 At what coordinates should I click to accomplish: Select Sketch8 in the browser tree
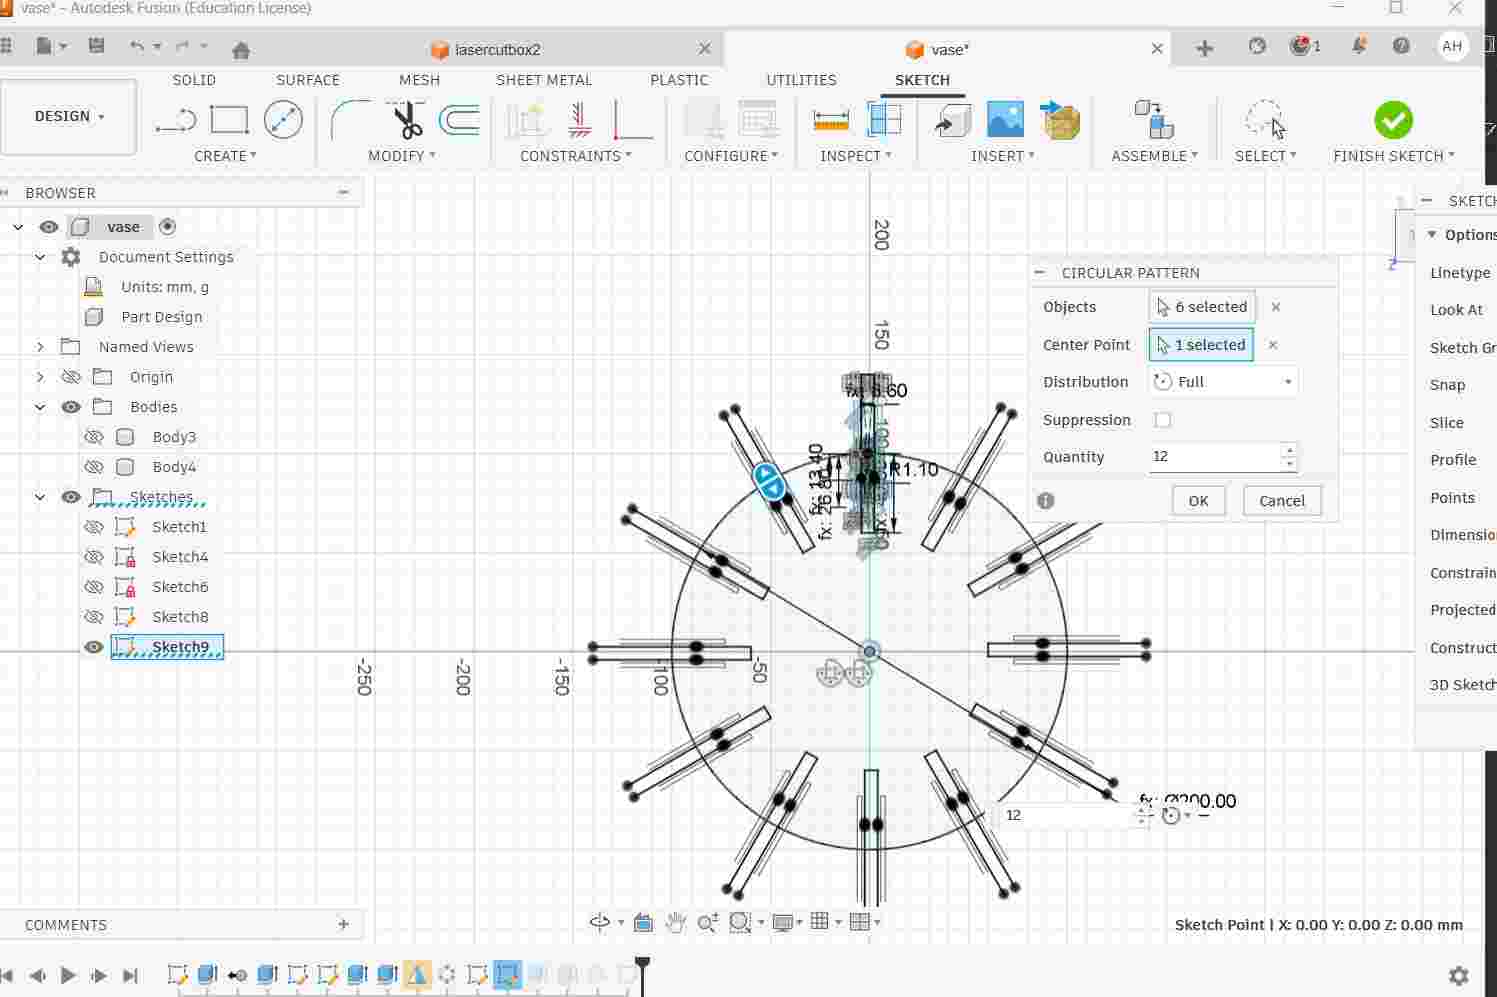pyautogui.click(x=180, y=617)
